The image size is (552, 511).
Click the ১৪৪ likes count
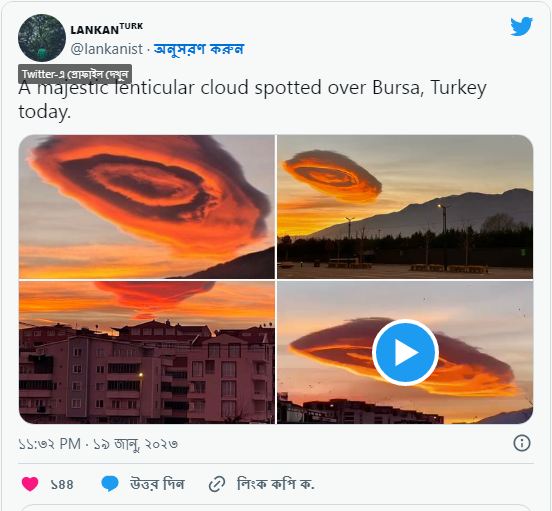62,485
